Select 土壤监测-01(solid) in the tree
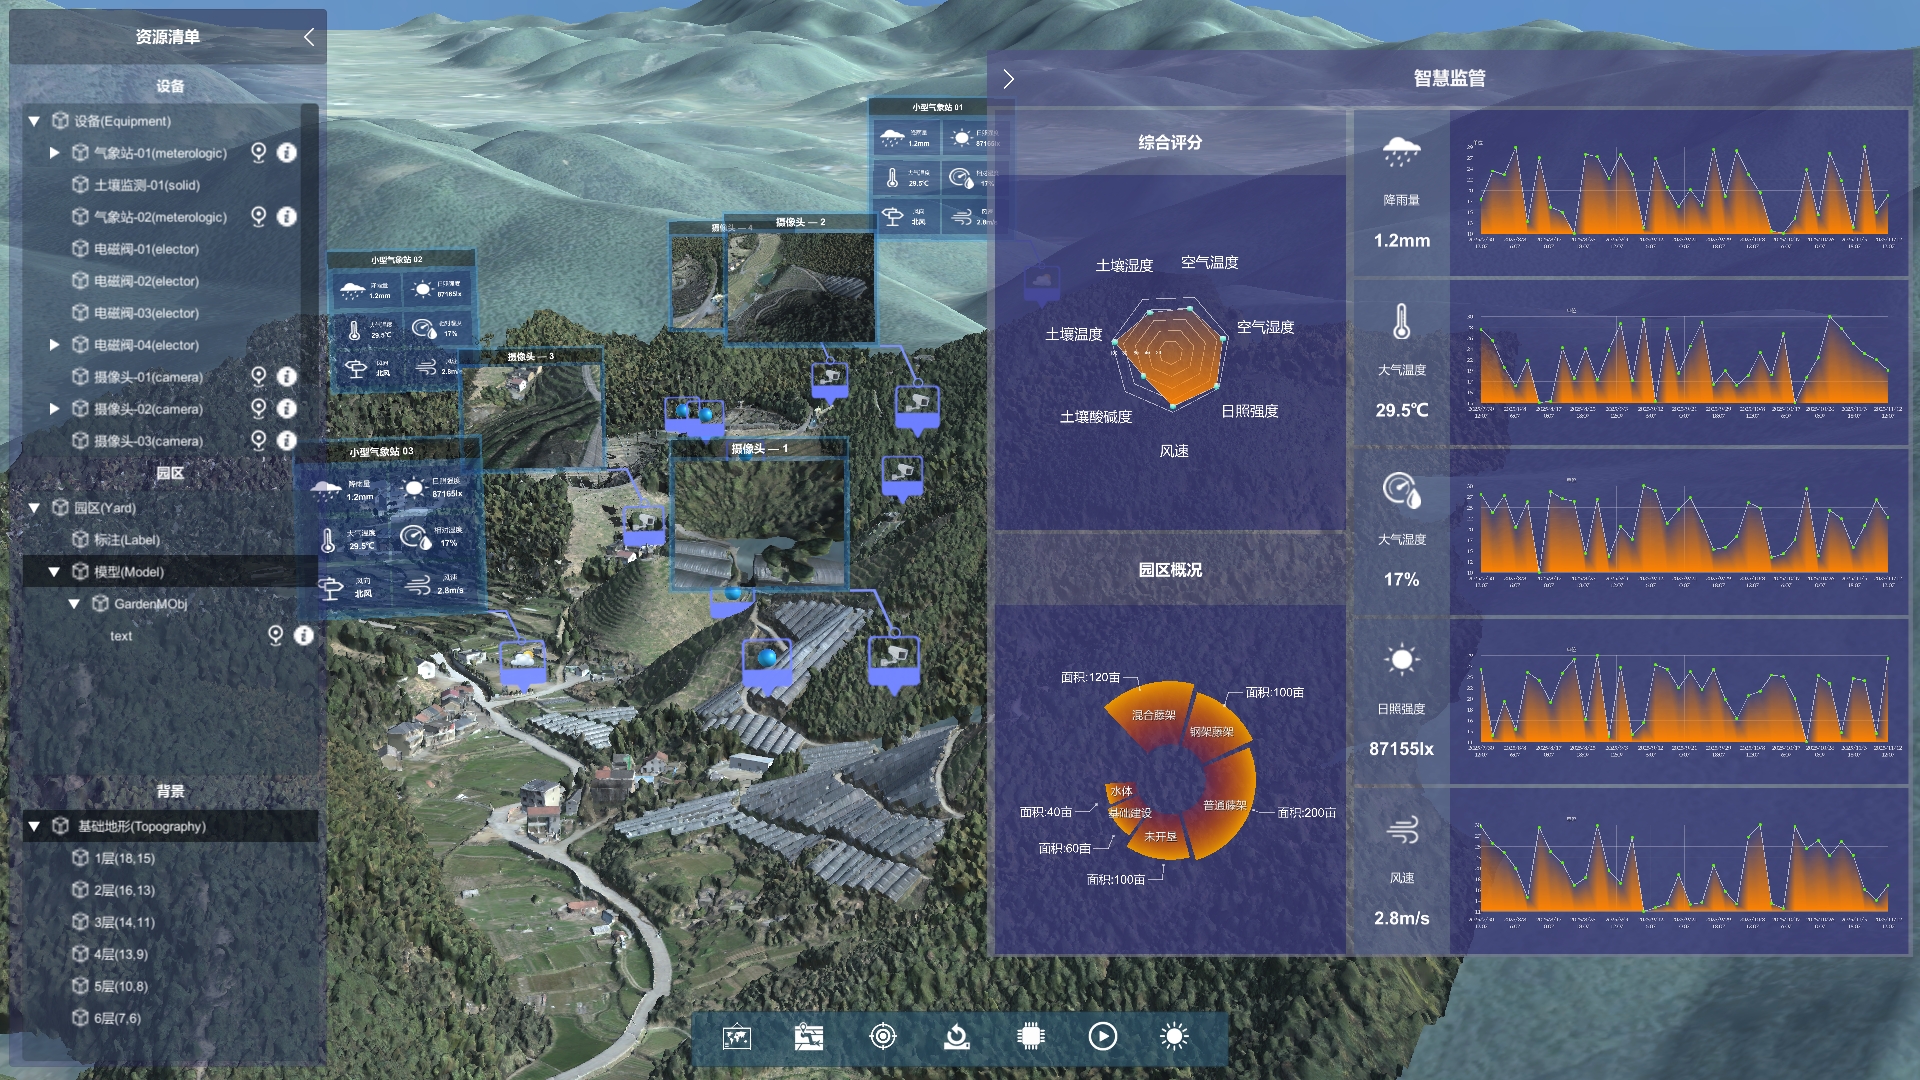Image resolution: width=1920 pixels, height=1080 pixels. [146, 185]
